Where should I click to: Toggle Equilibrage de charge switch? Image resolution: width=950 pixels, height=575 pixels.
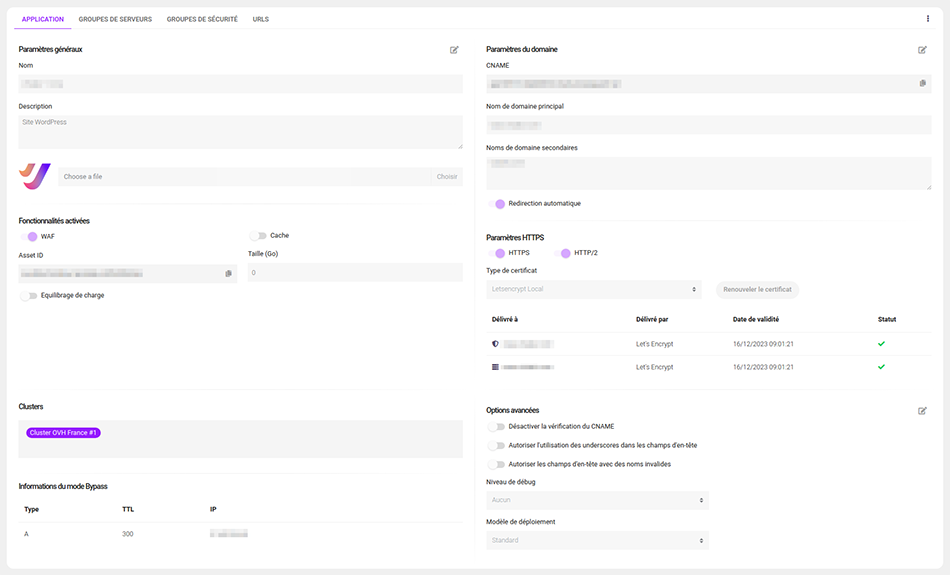29,296
